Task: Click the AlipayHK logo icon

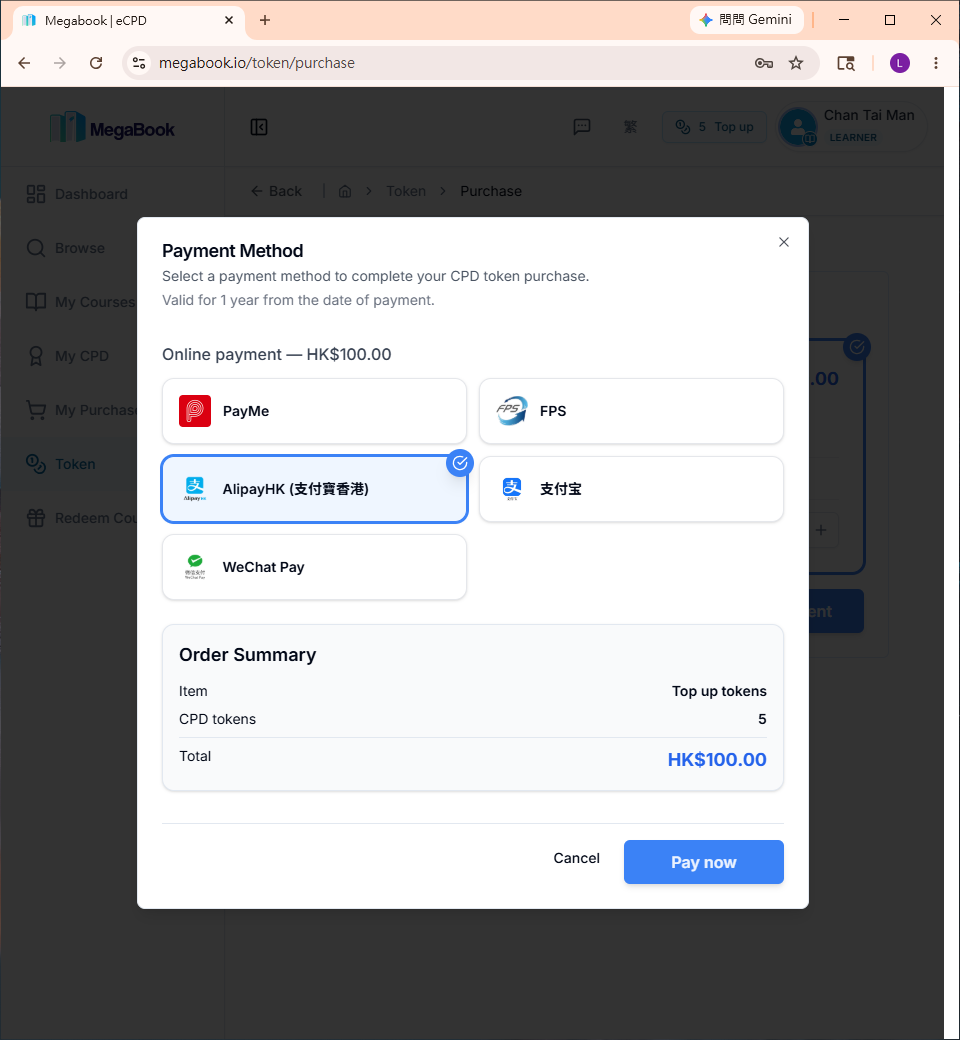Action: click(195, 489)
